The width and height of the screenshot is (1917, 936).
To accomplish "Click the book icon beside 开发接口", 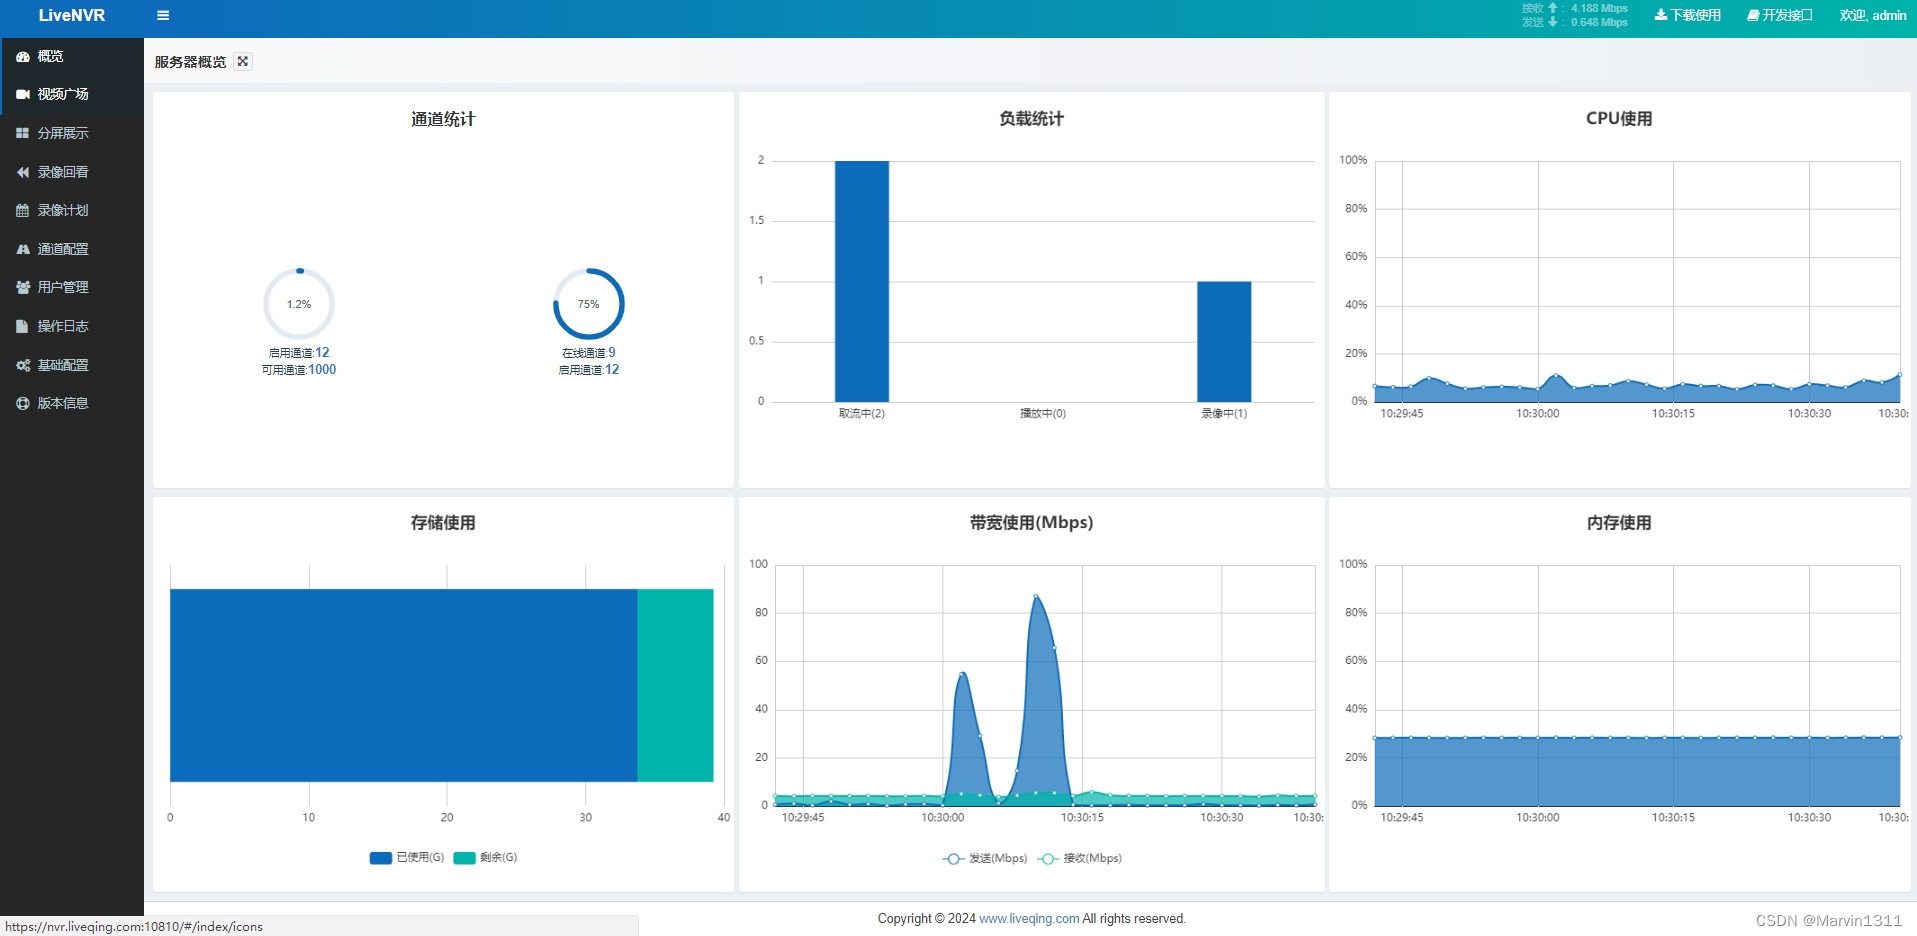I will pos(1753,15).
